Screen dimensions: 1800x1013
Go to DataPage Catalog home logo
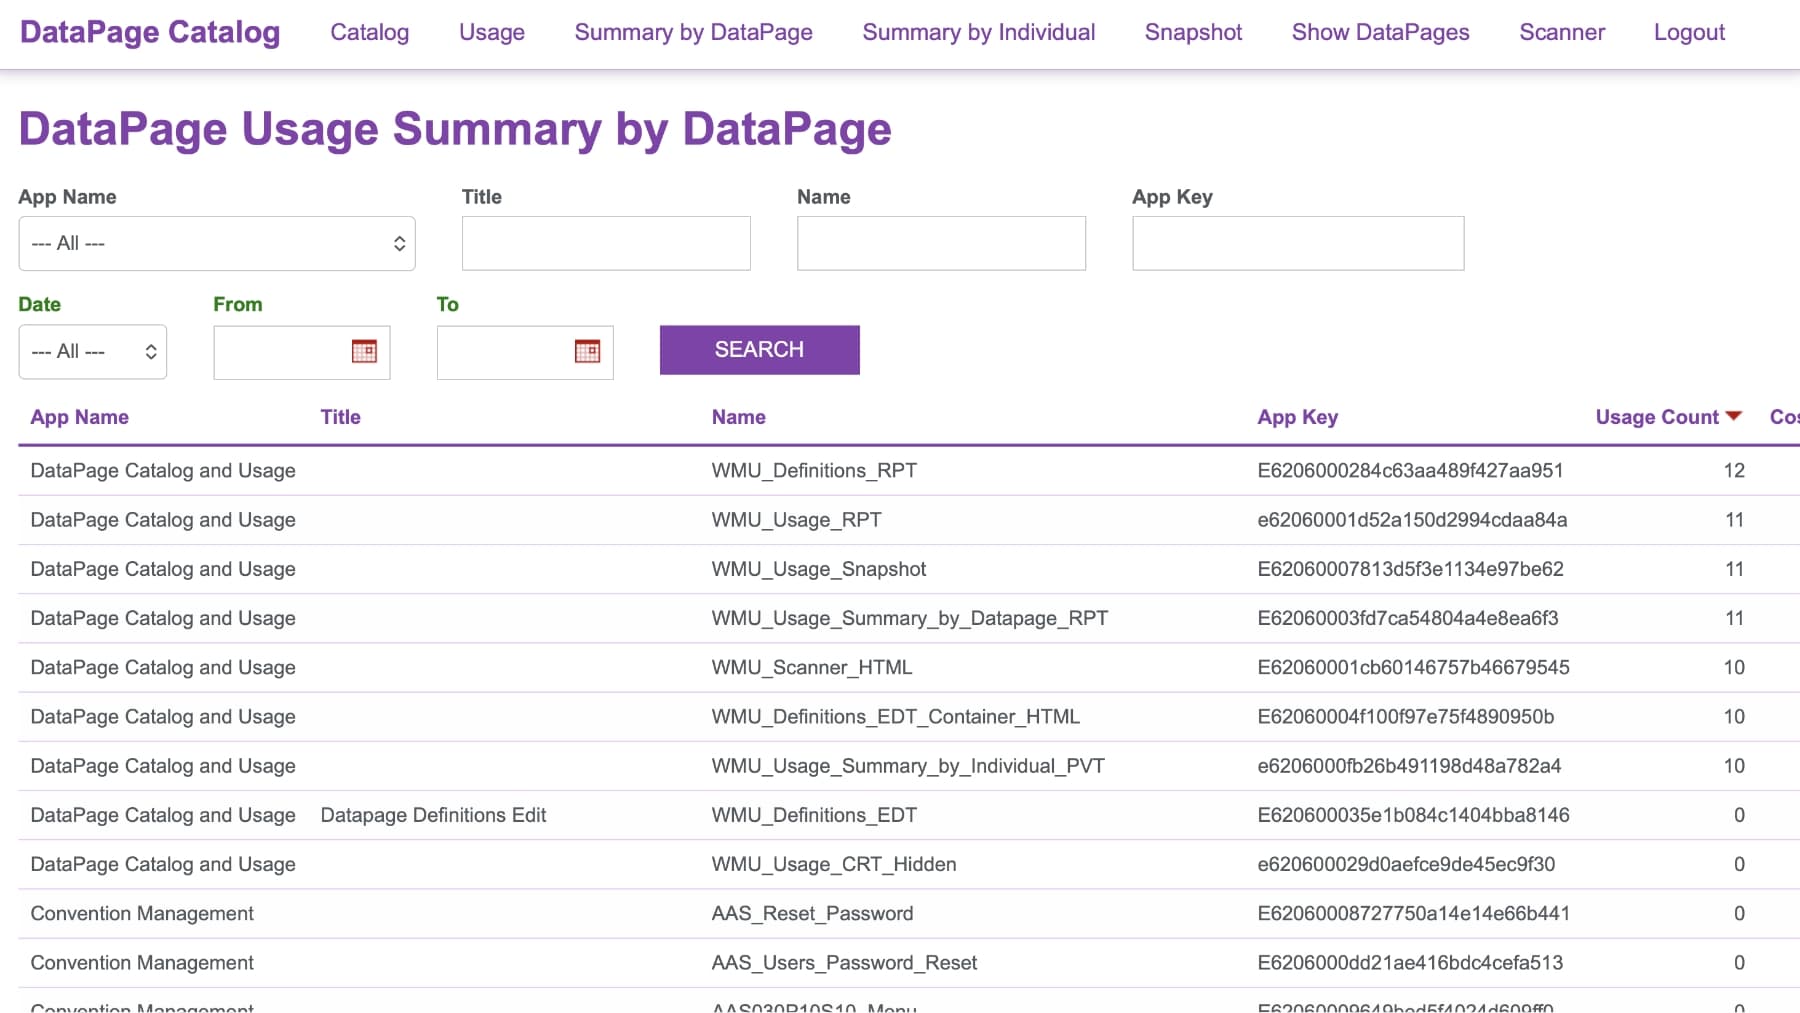pyautogui.click(x=150, y=32)
